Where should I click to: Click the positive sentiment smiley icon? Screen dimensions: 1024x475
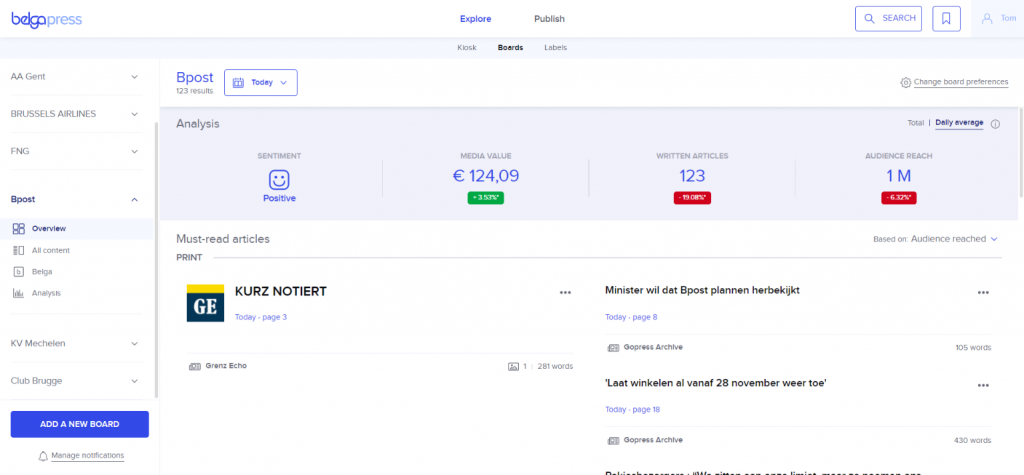(280, 180)
